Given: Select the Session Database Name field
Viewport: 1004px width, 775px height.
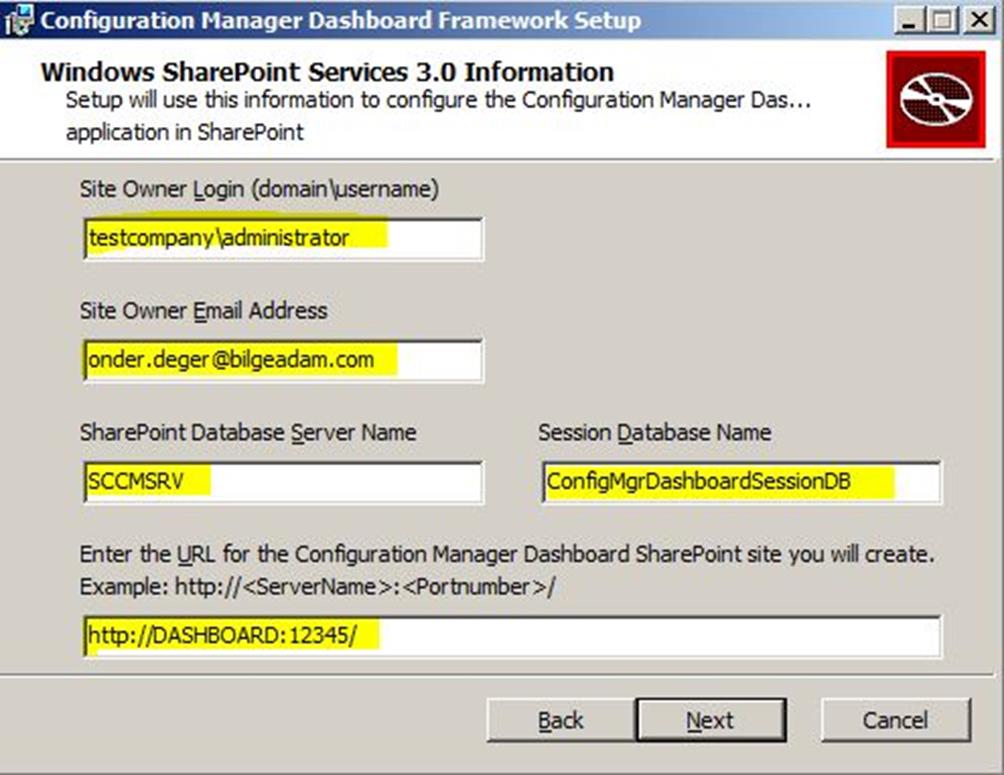Looking at the screenshot, I should [741, 482].
